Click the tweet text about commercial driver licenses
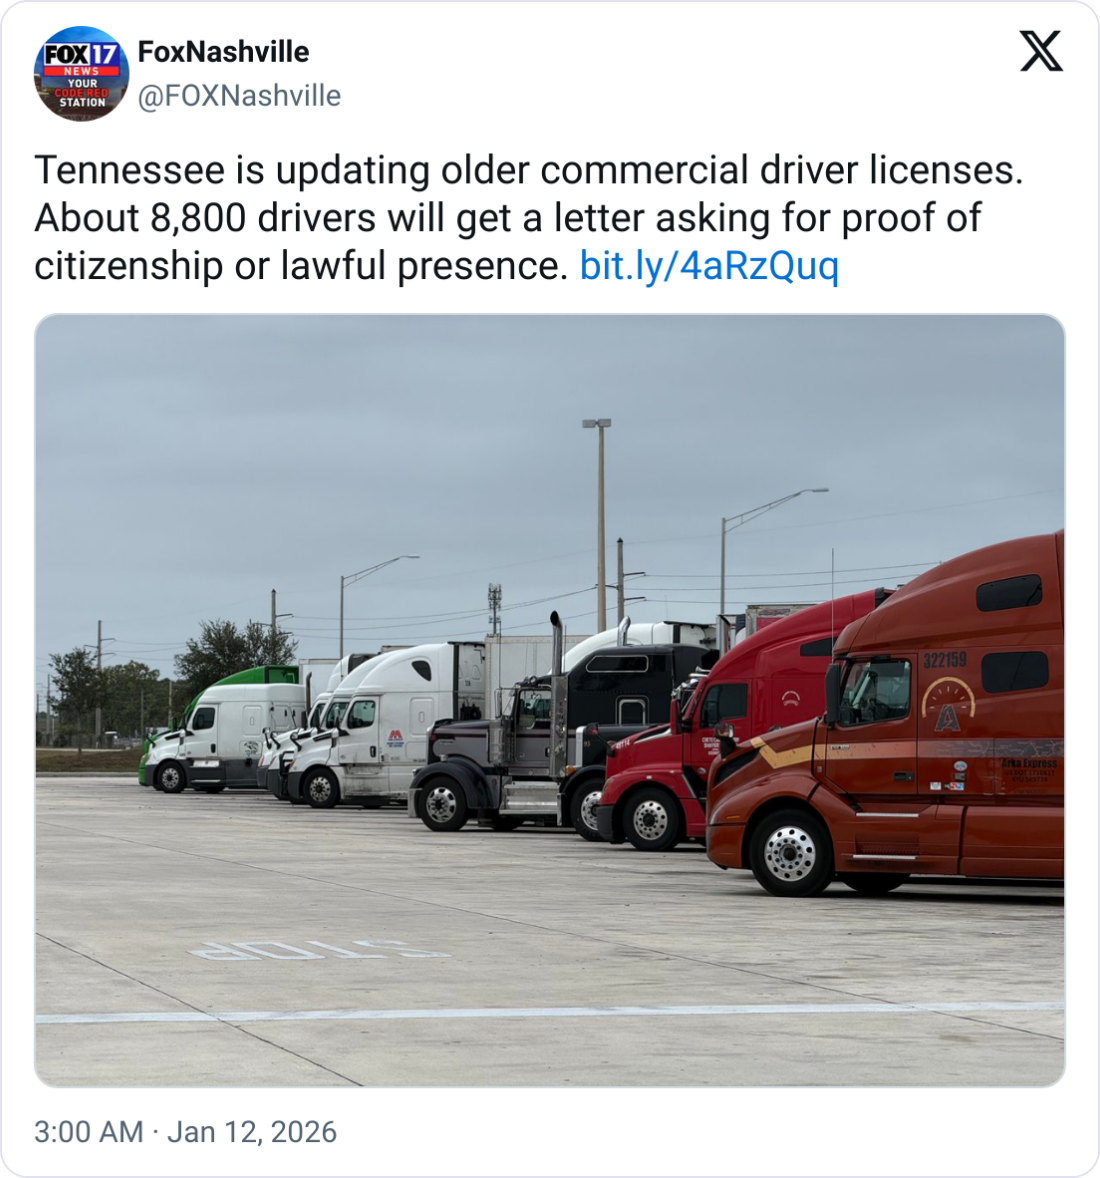The height and width of the screenshot is (1178, 1100). [529, 218]
